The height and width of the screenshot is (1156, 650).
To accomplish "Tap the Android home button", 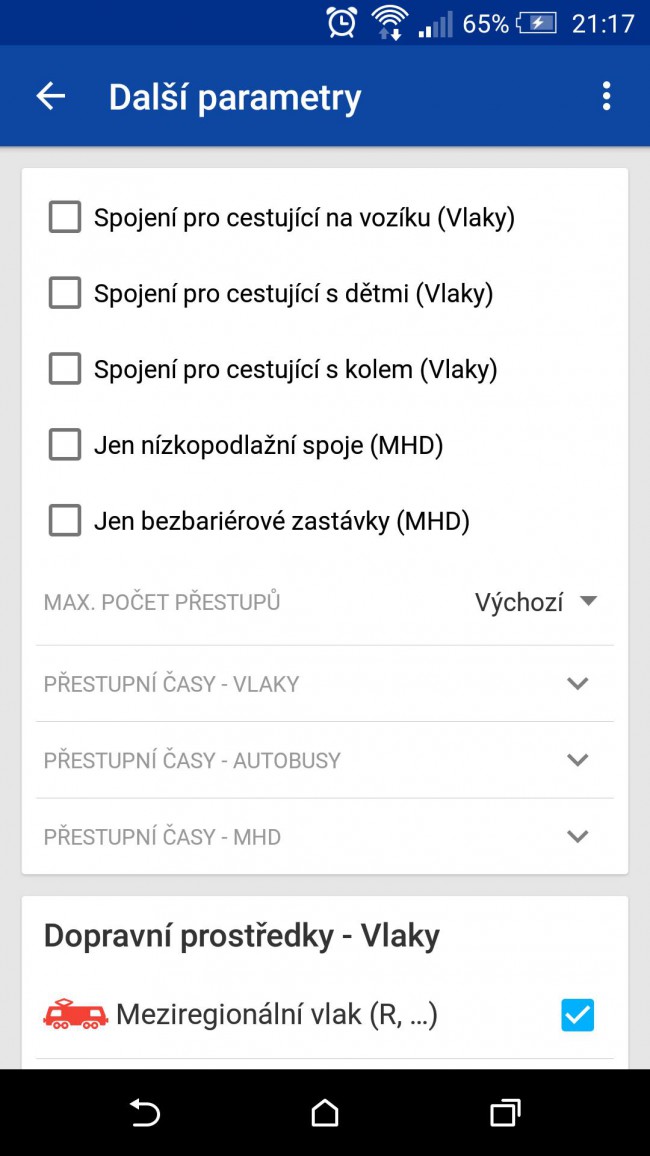I will (x=325, y=1112).
